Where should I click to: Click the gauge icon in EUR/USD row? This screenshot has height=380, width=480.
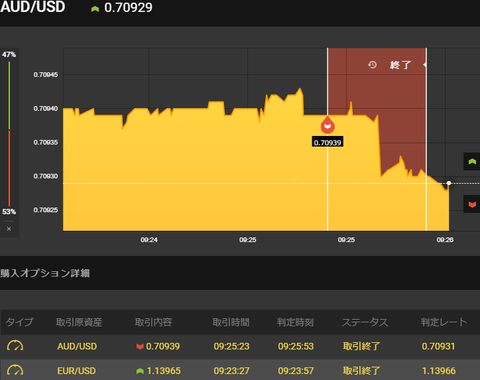click(15, 370)
